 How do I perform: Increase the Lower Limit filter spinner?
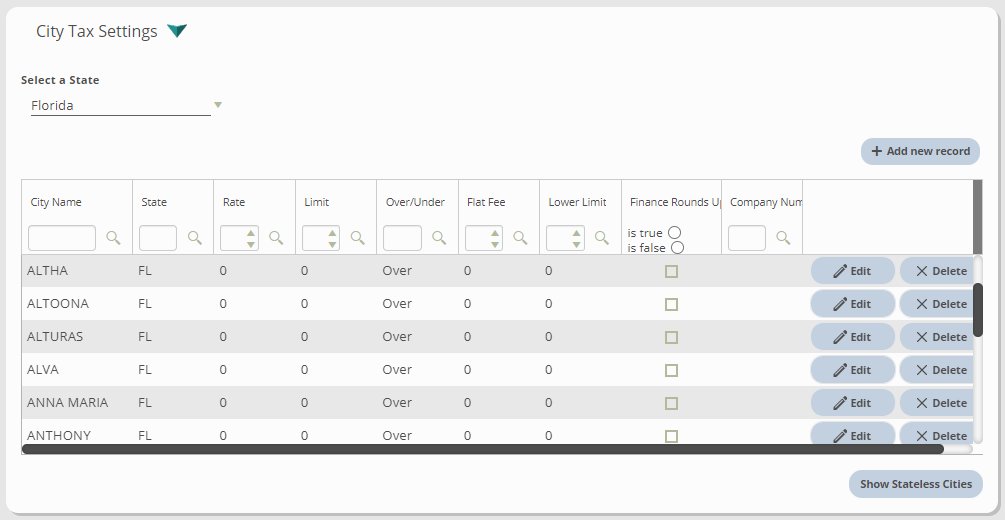[x=576, y=233]
